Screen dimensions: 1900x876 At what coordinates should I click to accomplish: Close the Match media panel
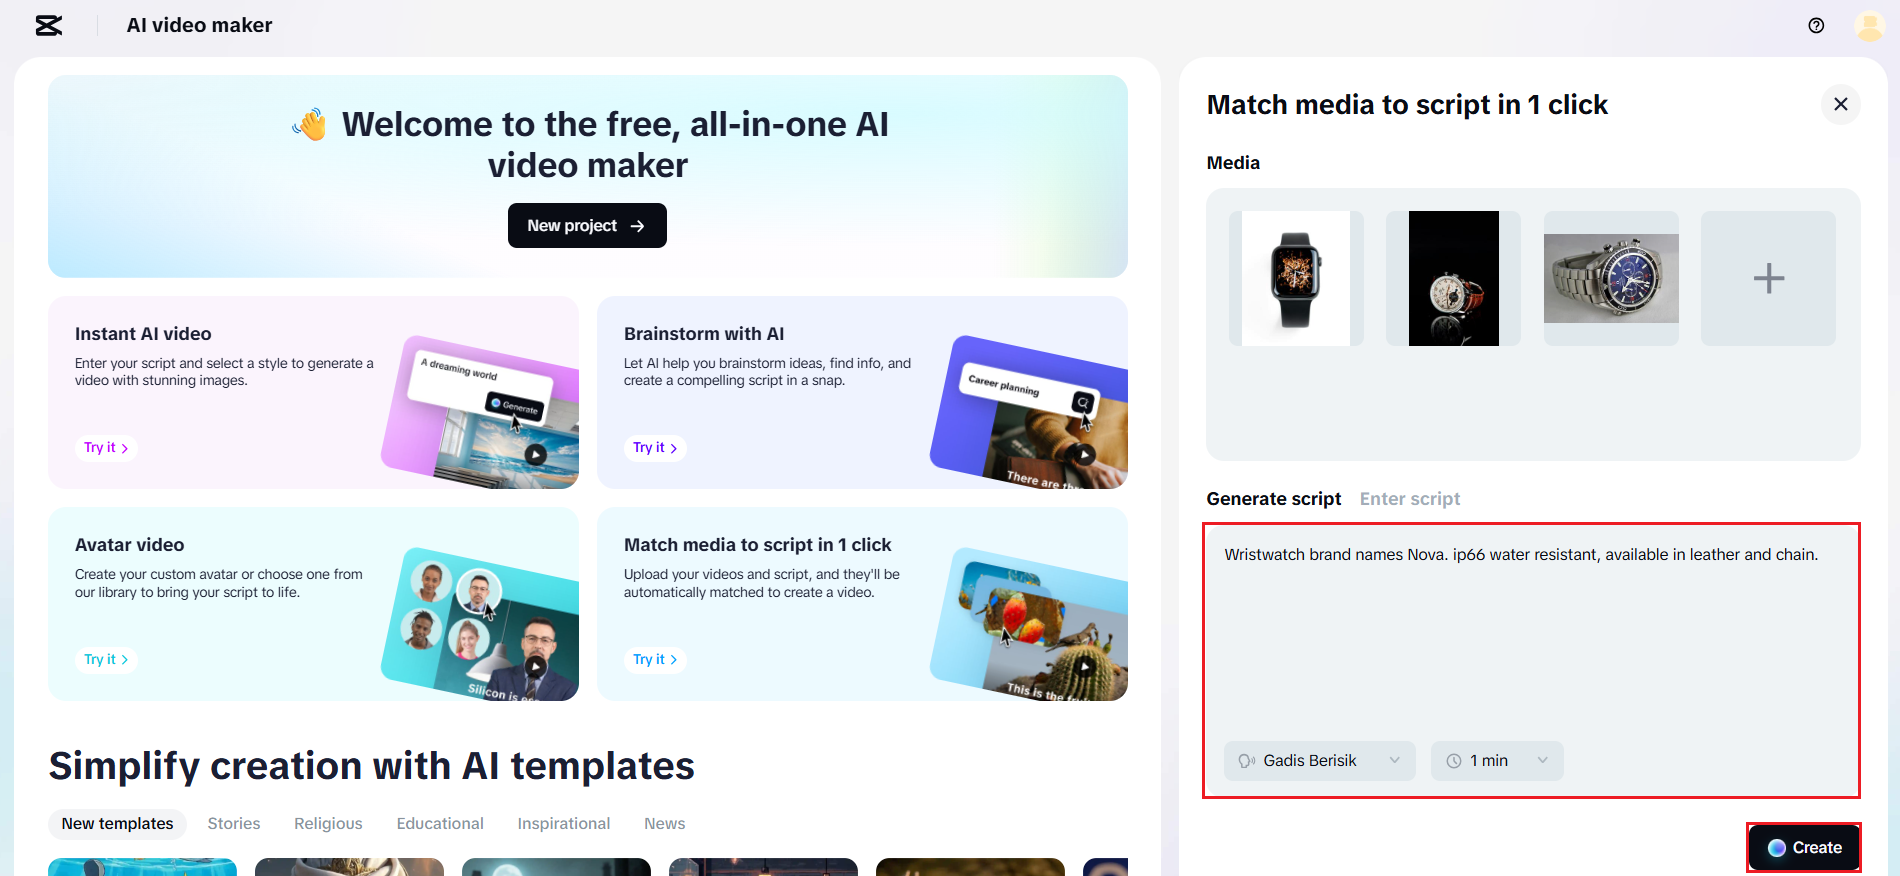pos(1840,104)
